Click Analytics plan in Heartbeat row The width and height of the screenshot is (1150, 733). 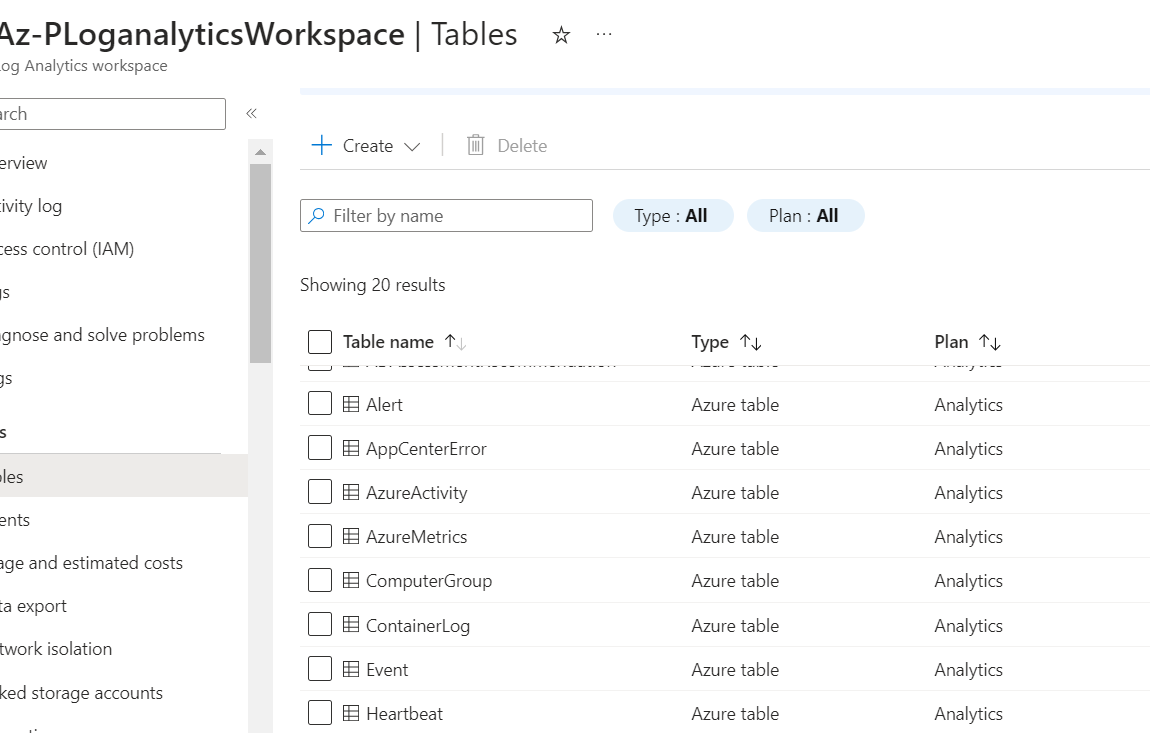[x=968, y=714]
